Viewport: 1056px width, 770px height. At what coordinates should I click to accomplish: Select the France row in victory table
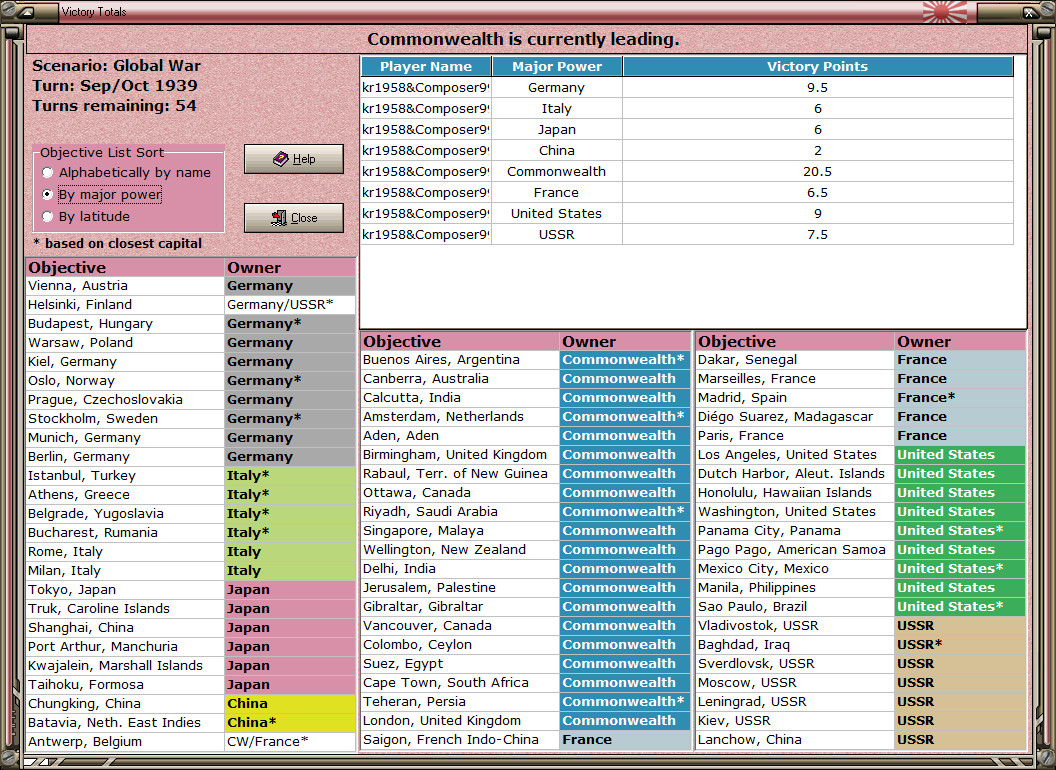tap(687, 192)
